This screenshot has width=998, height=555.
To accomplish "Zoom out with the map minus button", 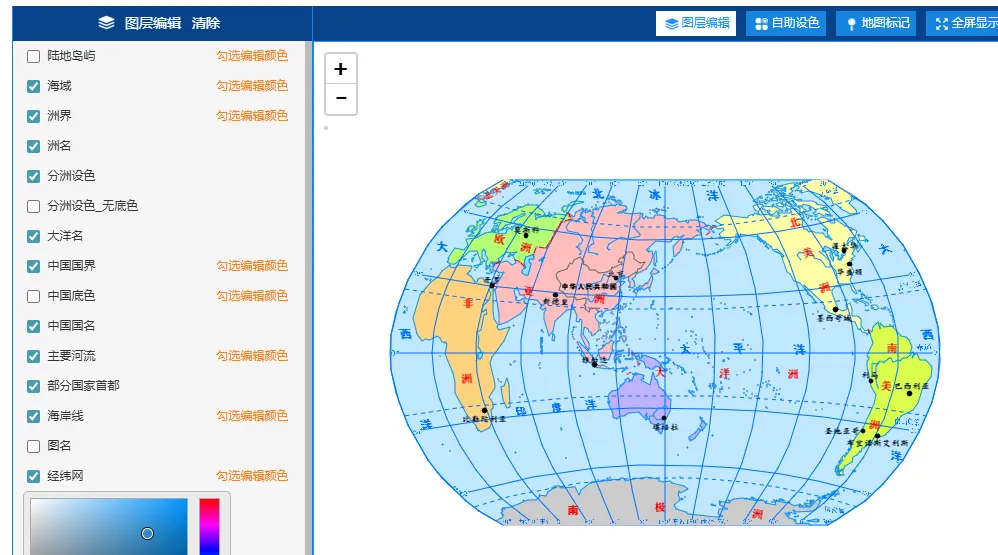I will 341,99.
